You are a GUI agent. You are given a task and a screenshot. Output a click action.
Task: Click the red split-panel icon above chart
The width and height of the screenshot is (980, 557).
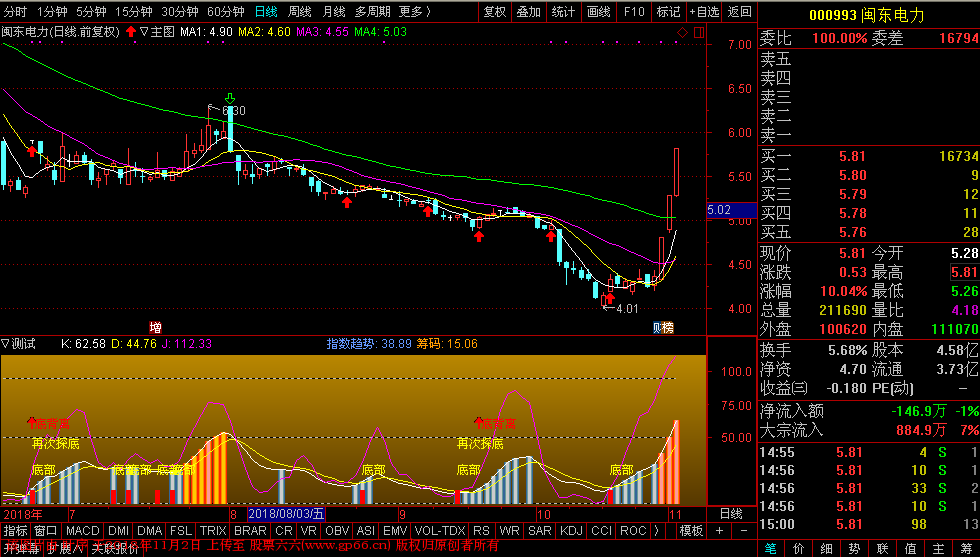[699, 32]
